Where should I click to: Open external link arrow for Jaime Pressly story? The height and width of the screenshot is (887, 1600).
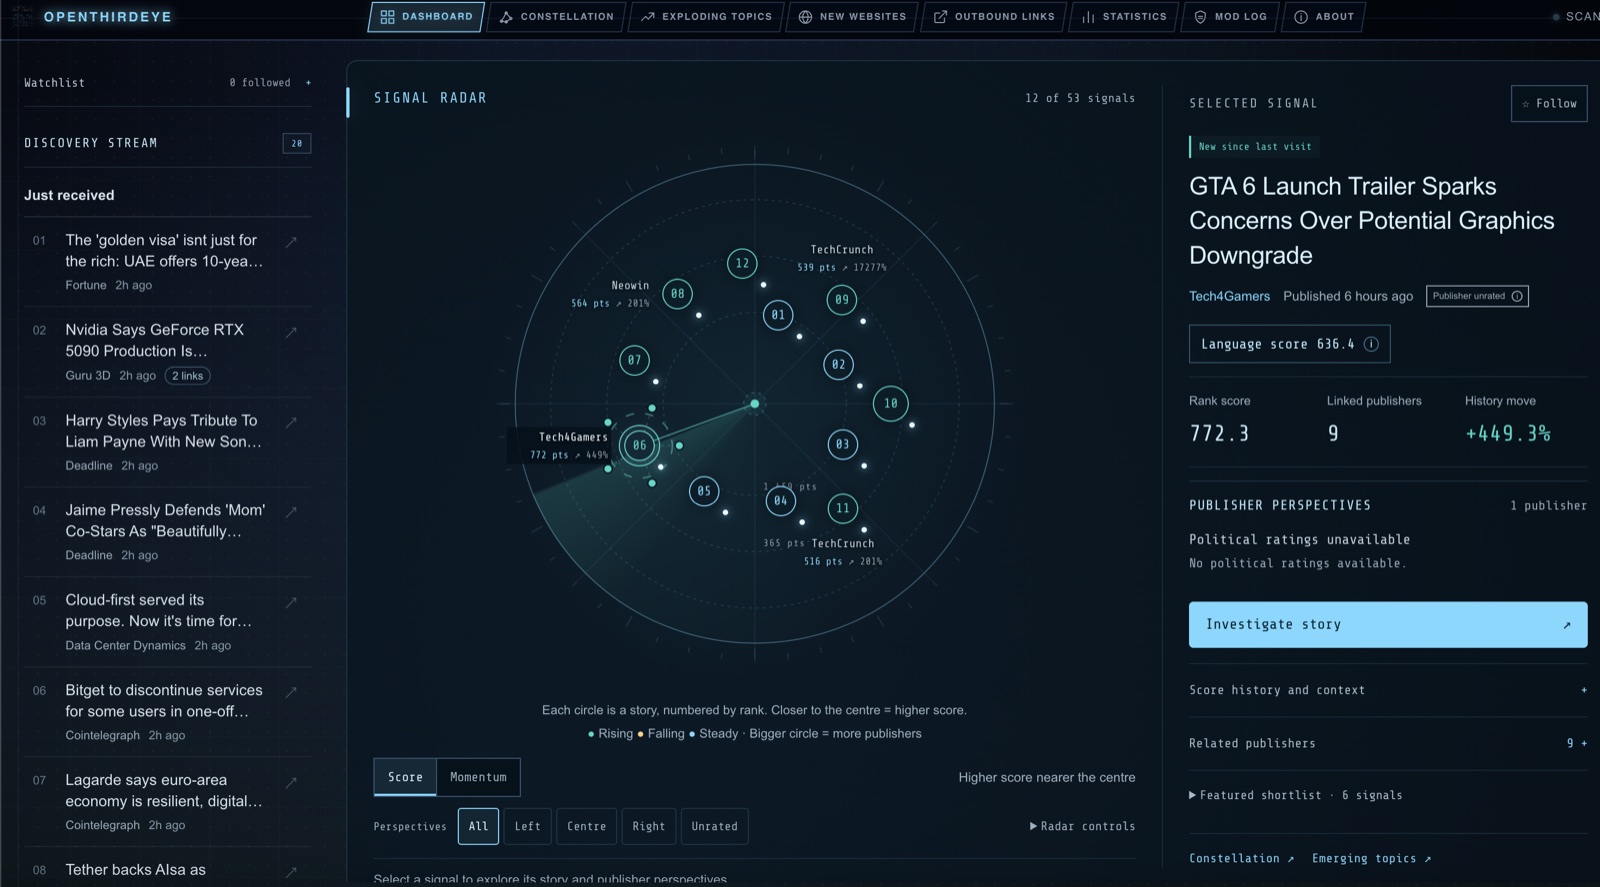[291, 512]
